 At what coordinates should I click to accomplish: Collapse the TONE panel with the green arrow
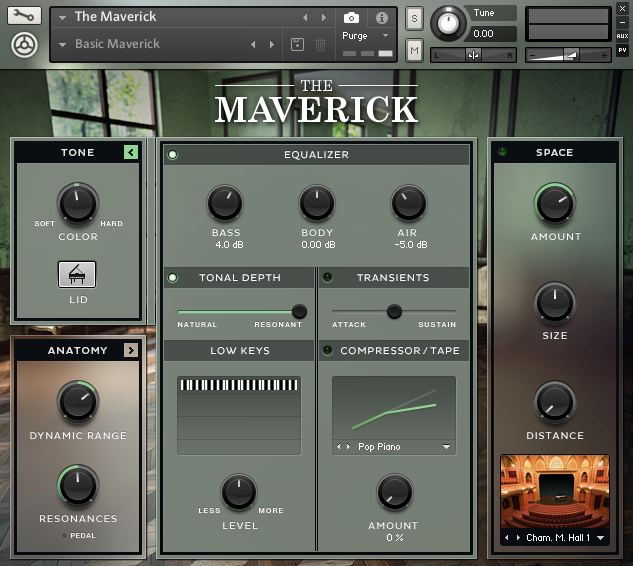131,152
